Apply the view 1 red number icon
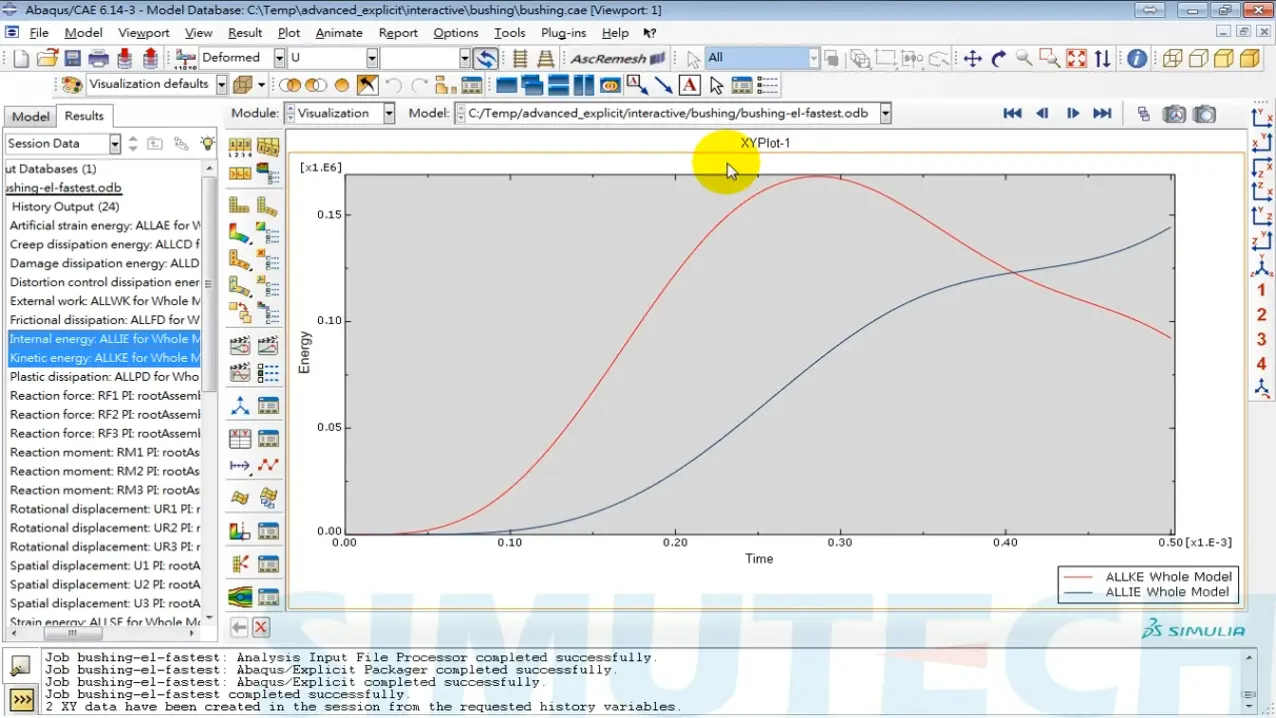The image size is (1276, 718). [1261, 290]
